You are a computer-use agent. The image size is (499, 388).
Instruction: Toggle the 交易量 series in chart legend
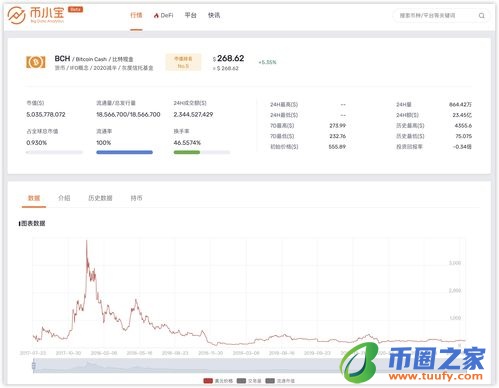tap(249, 381)
